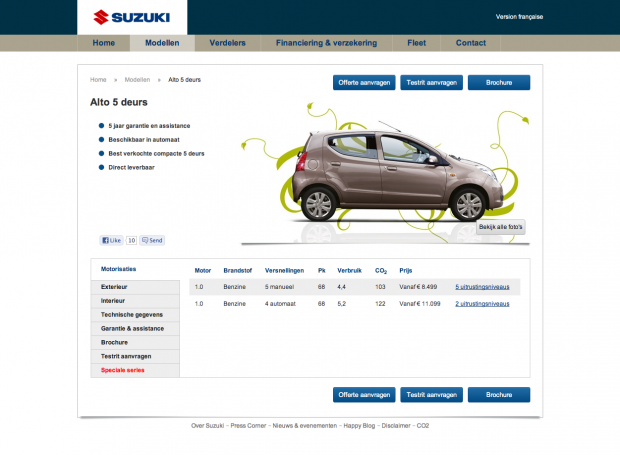Click the Prijs column header
620x455 pixels.
coord(406,271)
